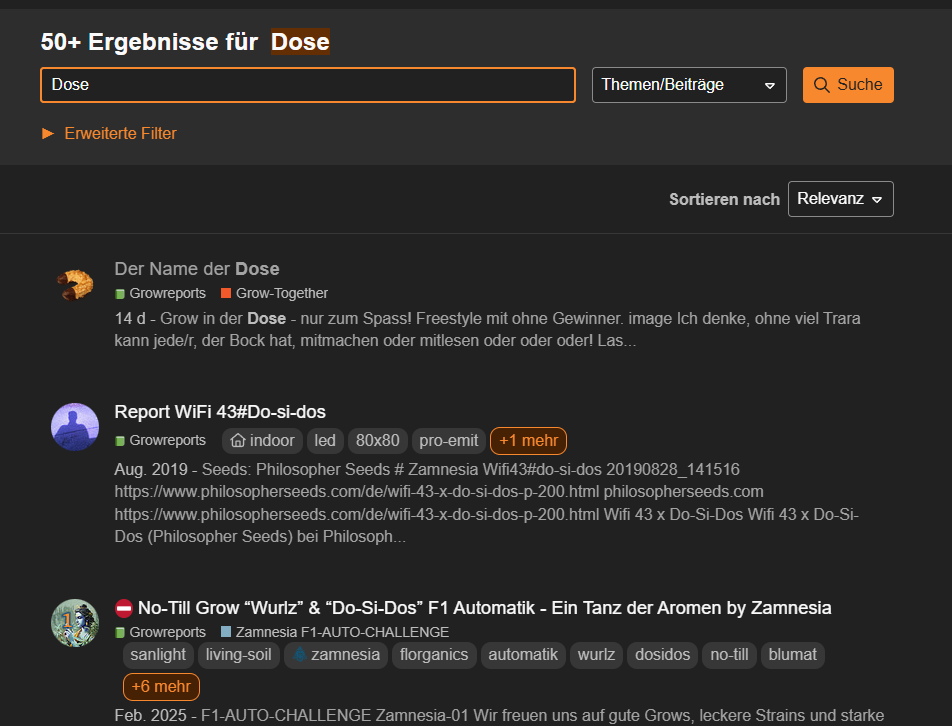952x726 pixels.
Task: Open the purple silhouette user avatar
Action: coord(75,427)
